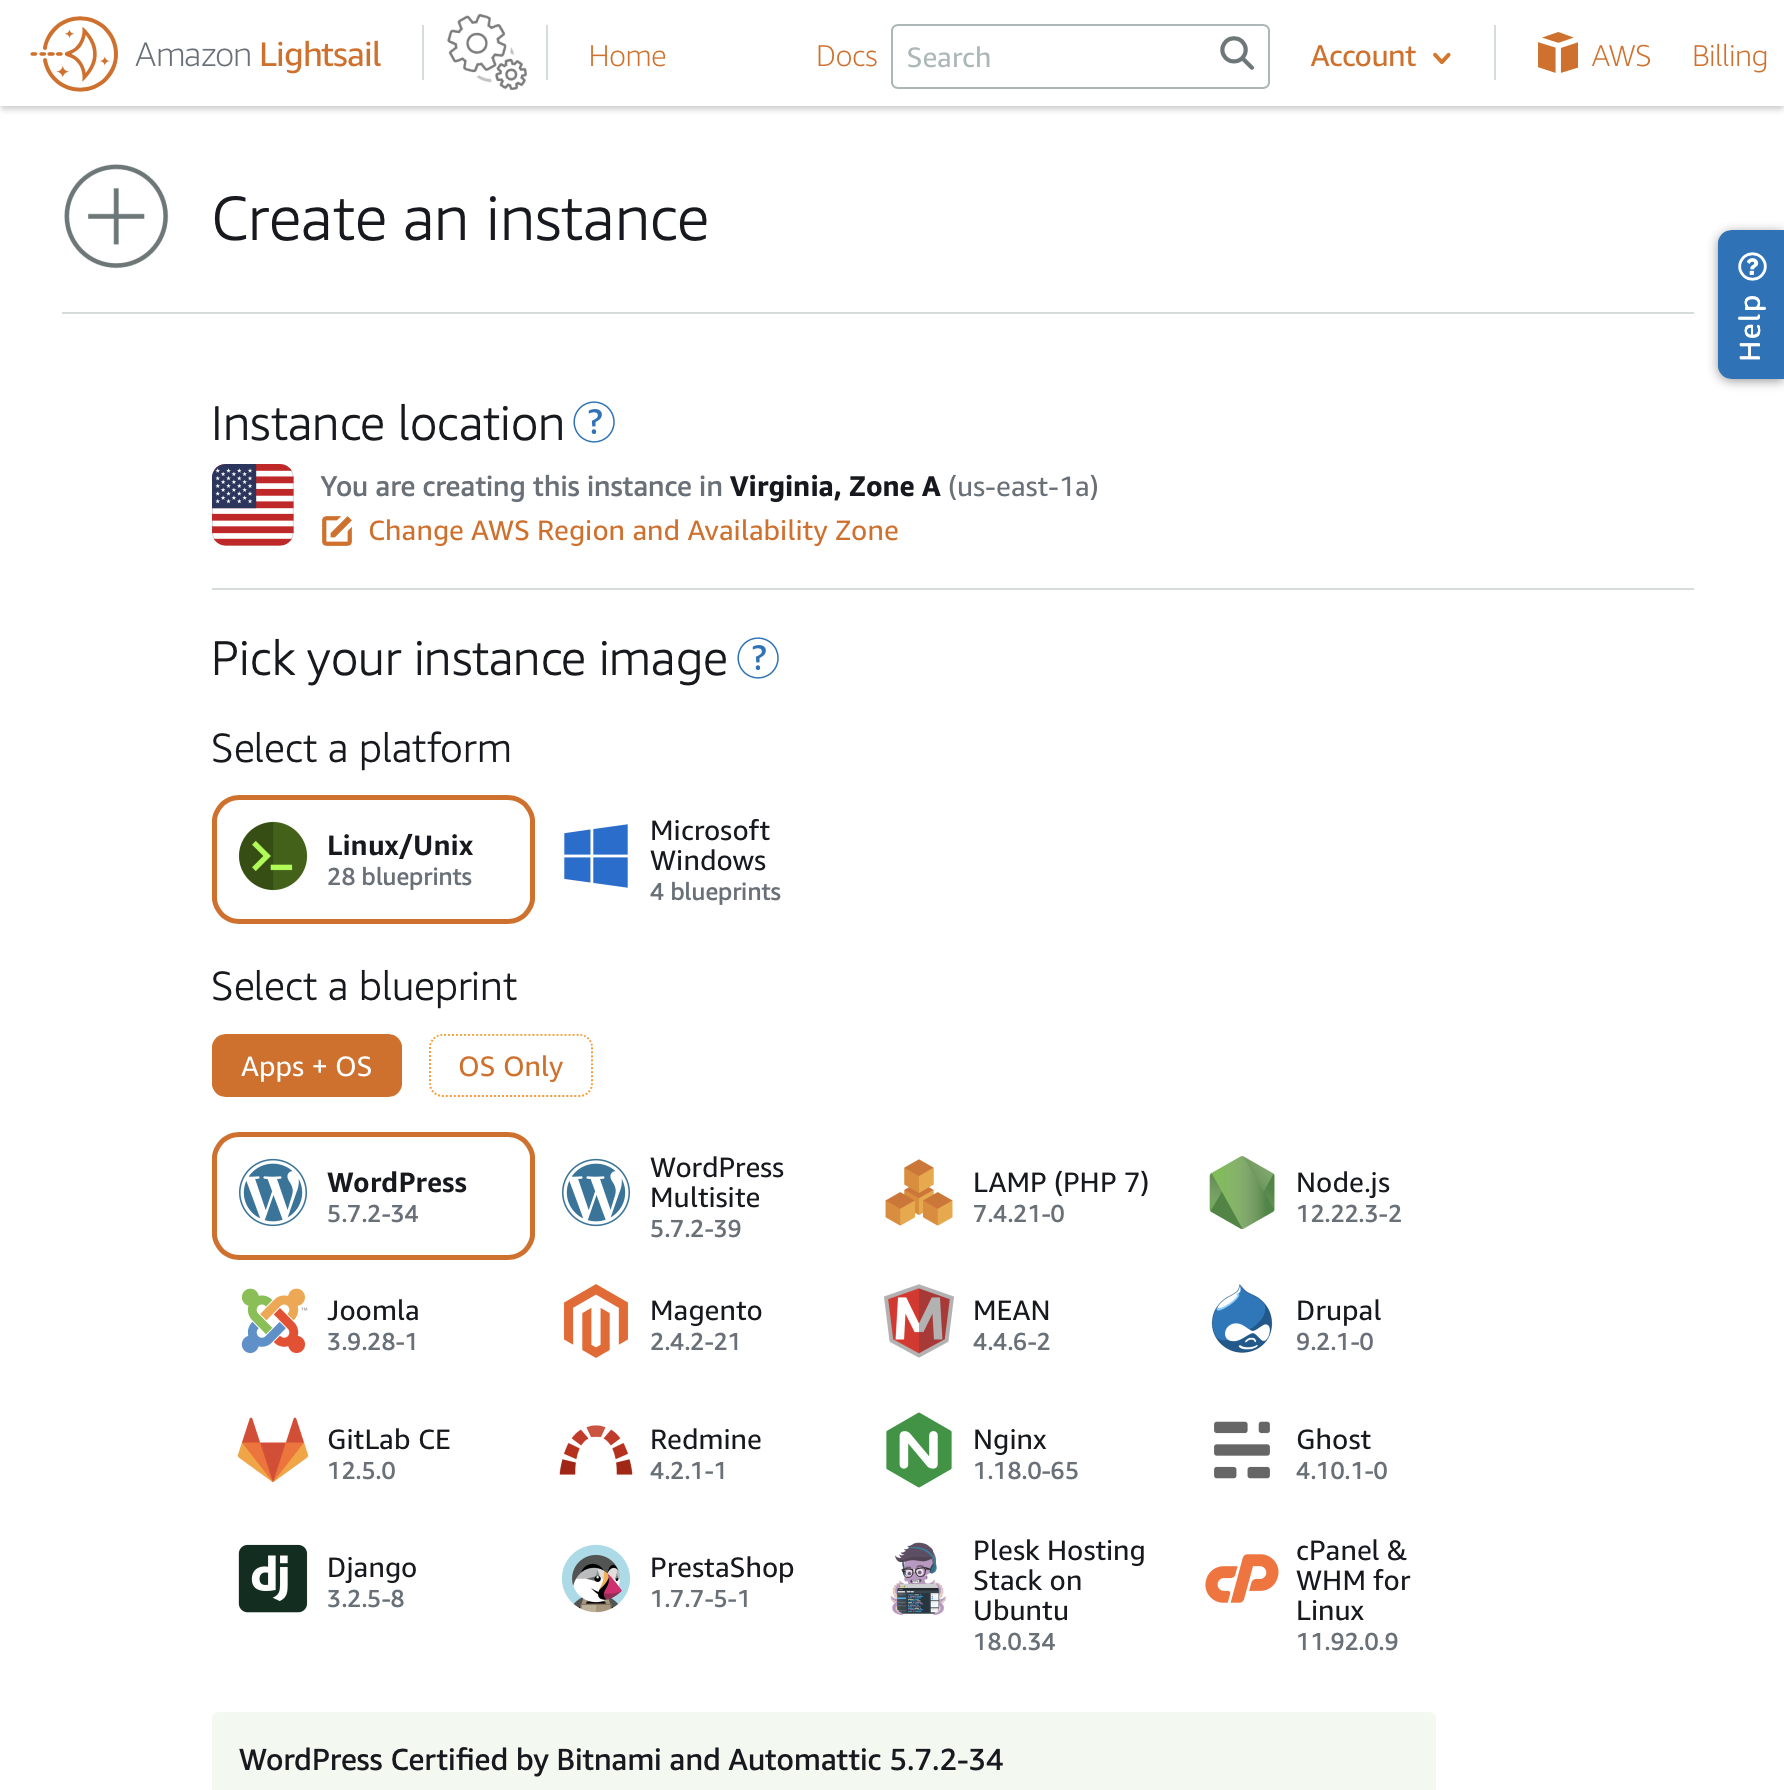Enable the Apps + OS filter
The height and width of the screenshot is (1790, 1784).
pyautogui.click(x=306, y=1066)
